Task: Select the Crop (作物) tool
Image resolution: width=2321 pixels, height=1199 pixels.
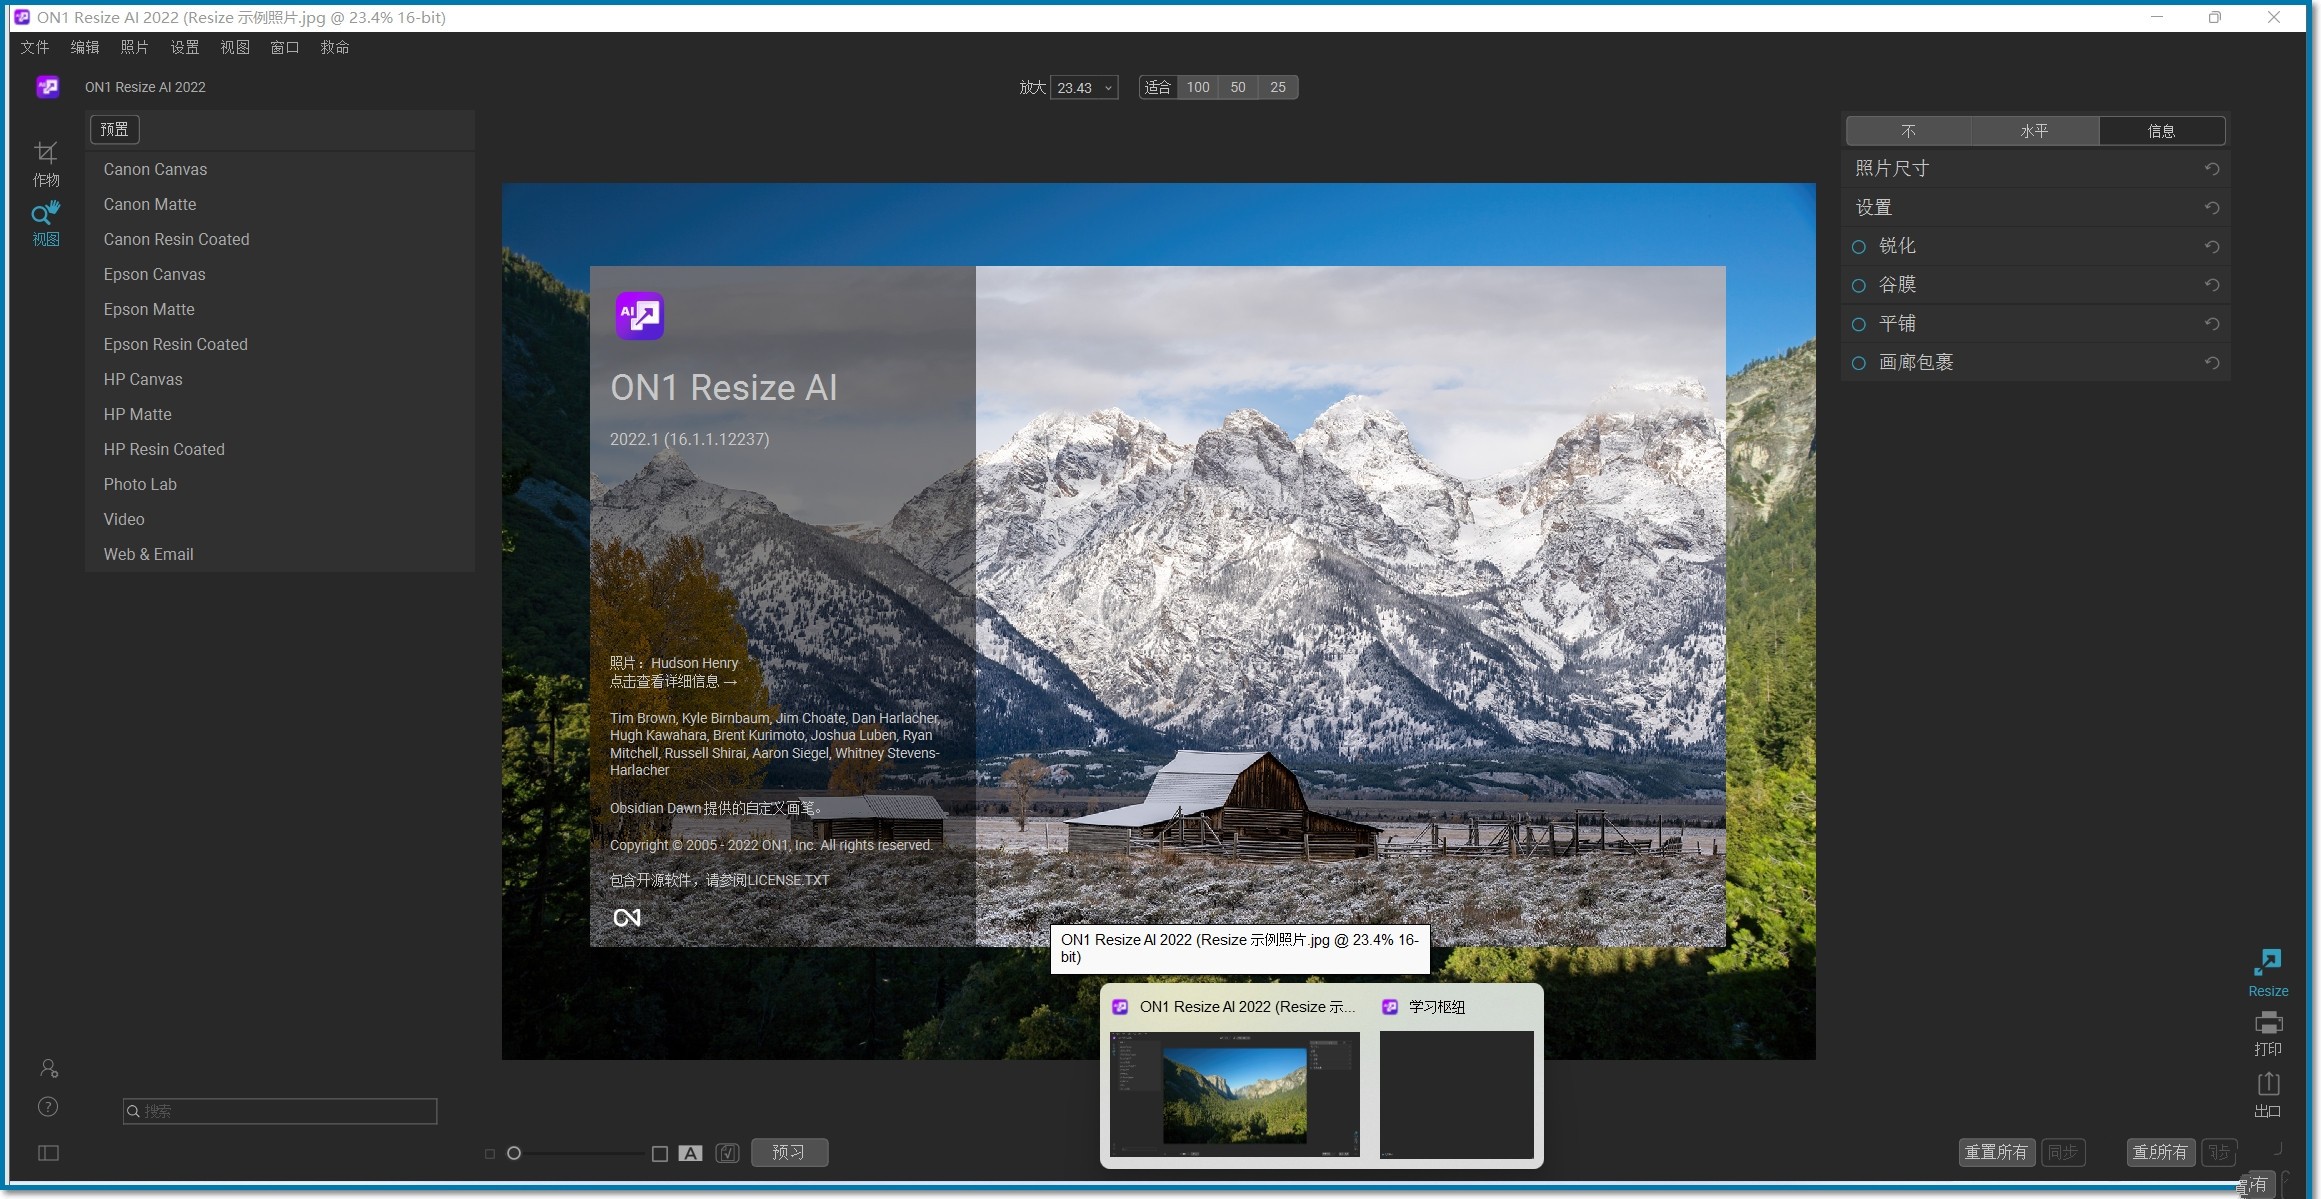Action: pyautogui.click(x=46, y=163)
